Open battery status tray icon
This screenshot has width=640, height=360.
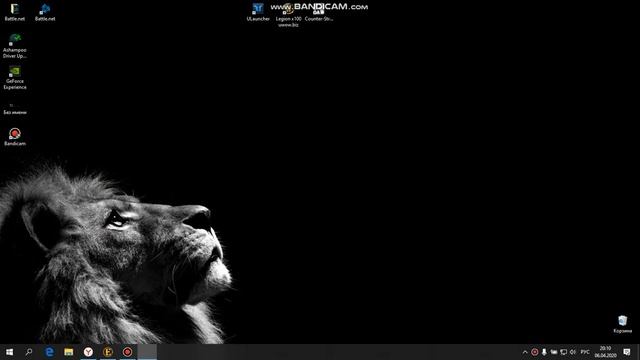[x=554, y=352]
